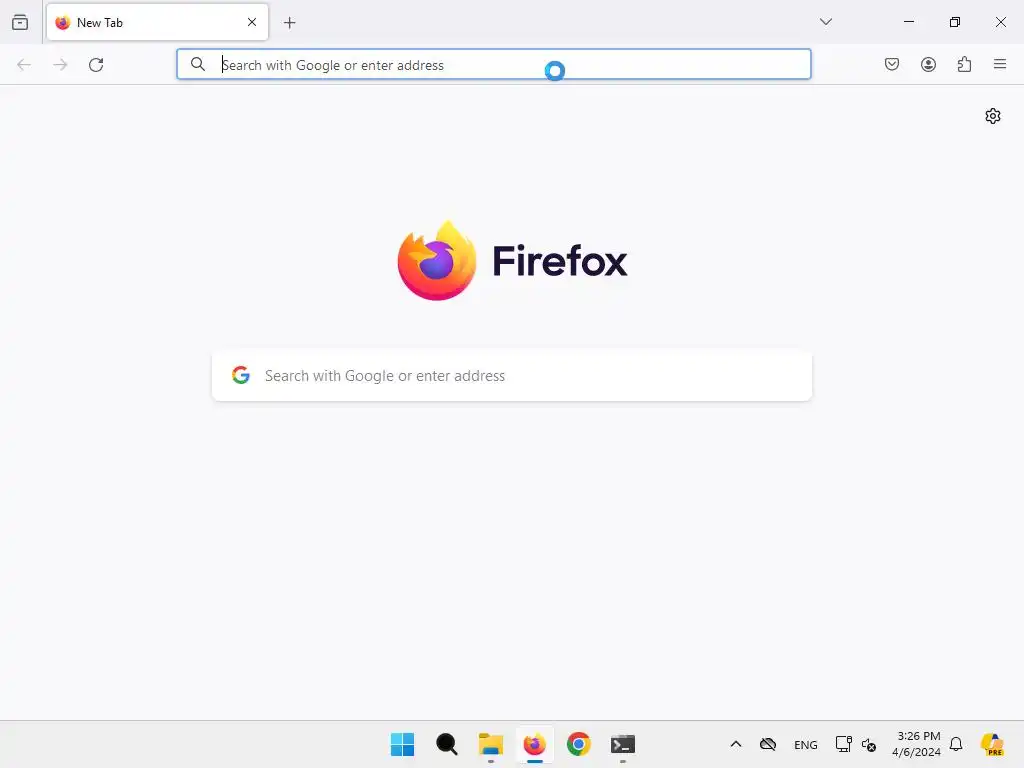
Task: Click the Firefox taskbar icon
Action: (x=535, y=744)
